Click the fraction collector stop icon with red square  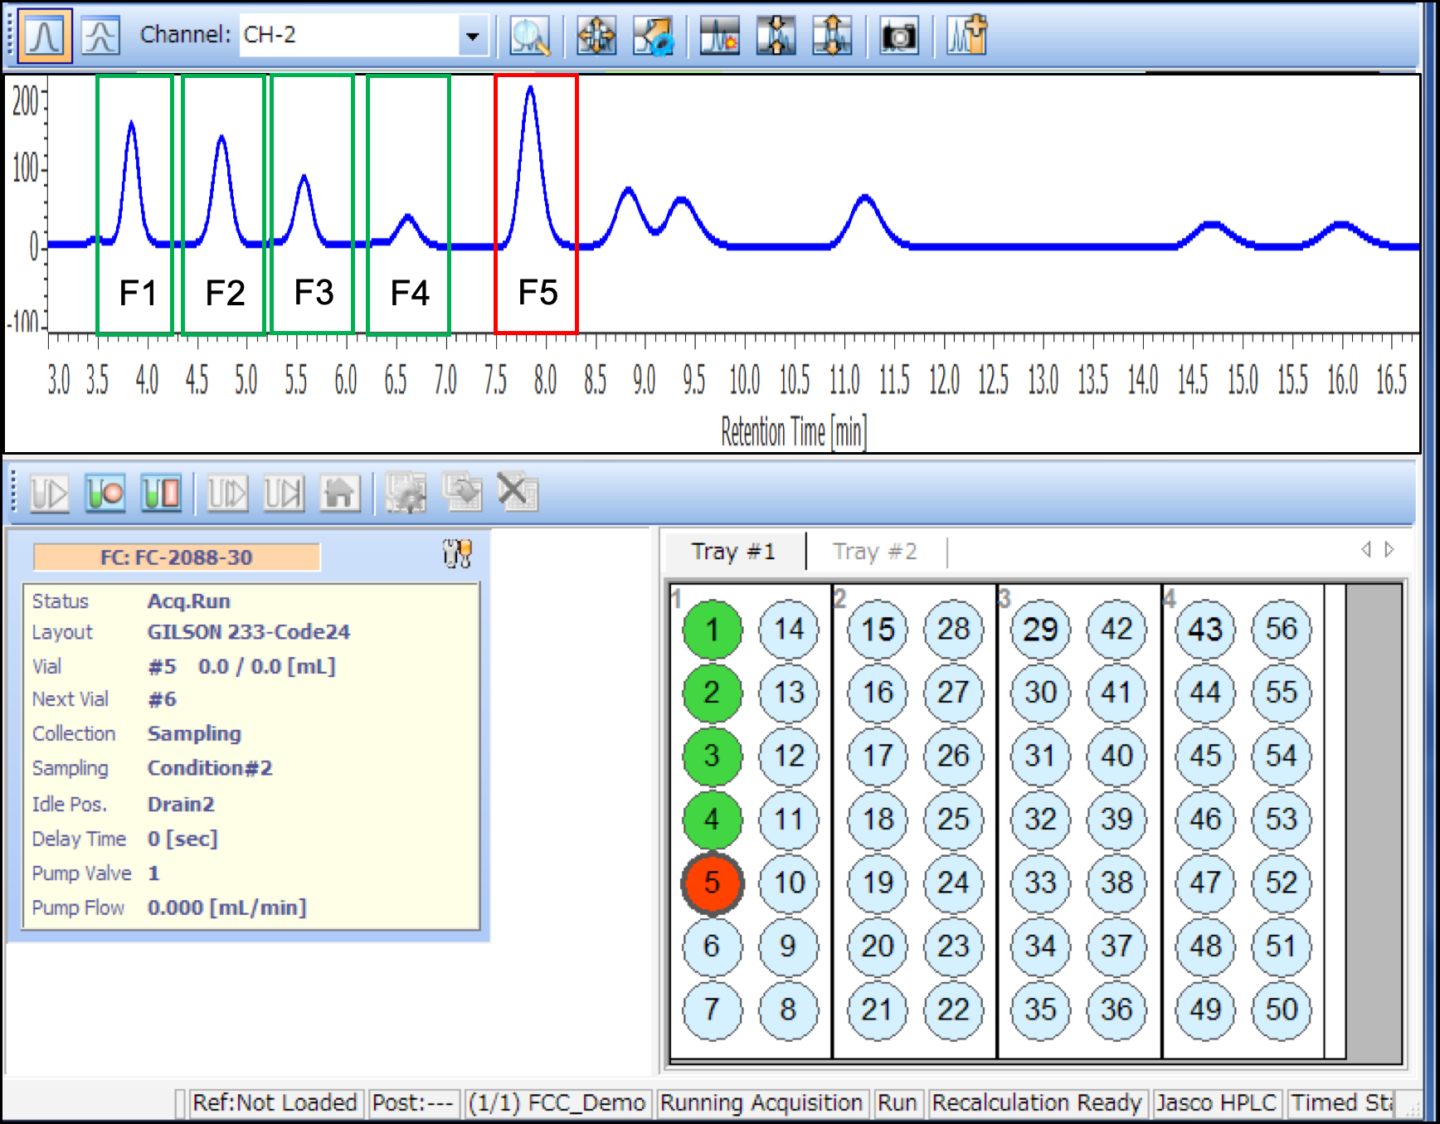[161, 493]
